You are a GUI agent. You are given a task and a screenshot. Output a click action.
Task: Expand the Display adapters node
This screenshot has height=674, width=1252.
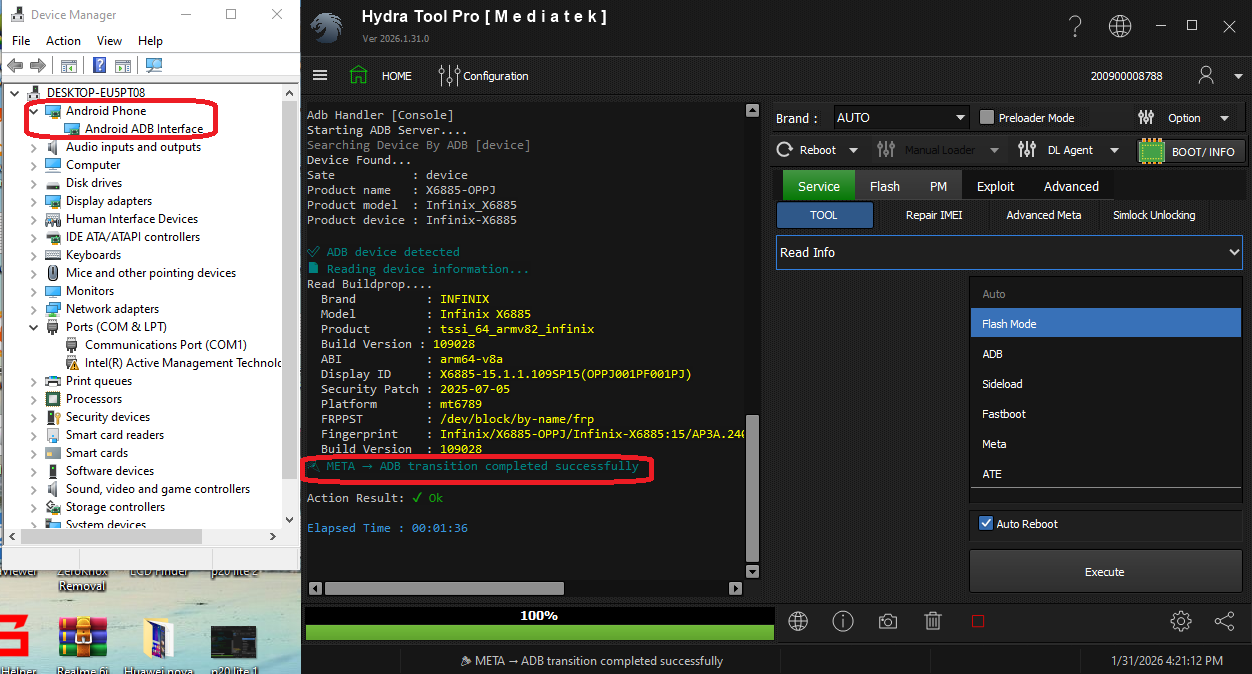tap(34, 201)
